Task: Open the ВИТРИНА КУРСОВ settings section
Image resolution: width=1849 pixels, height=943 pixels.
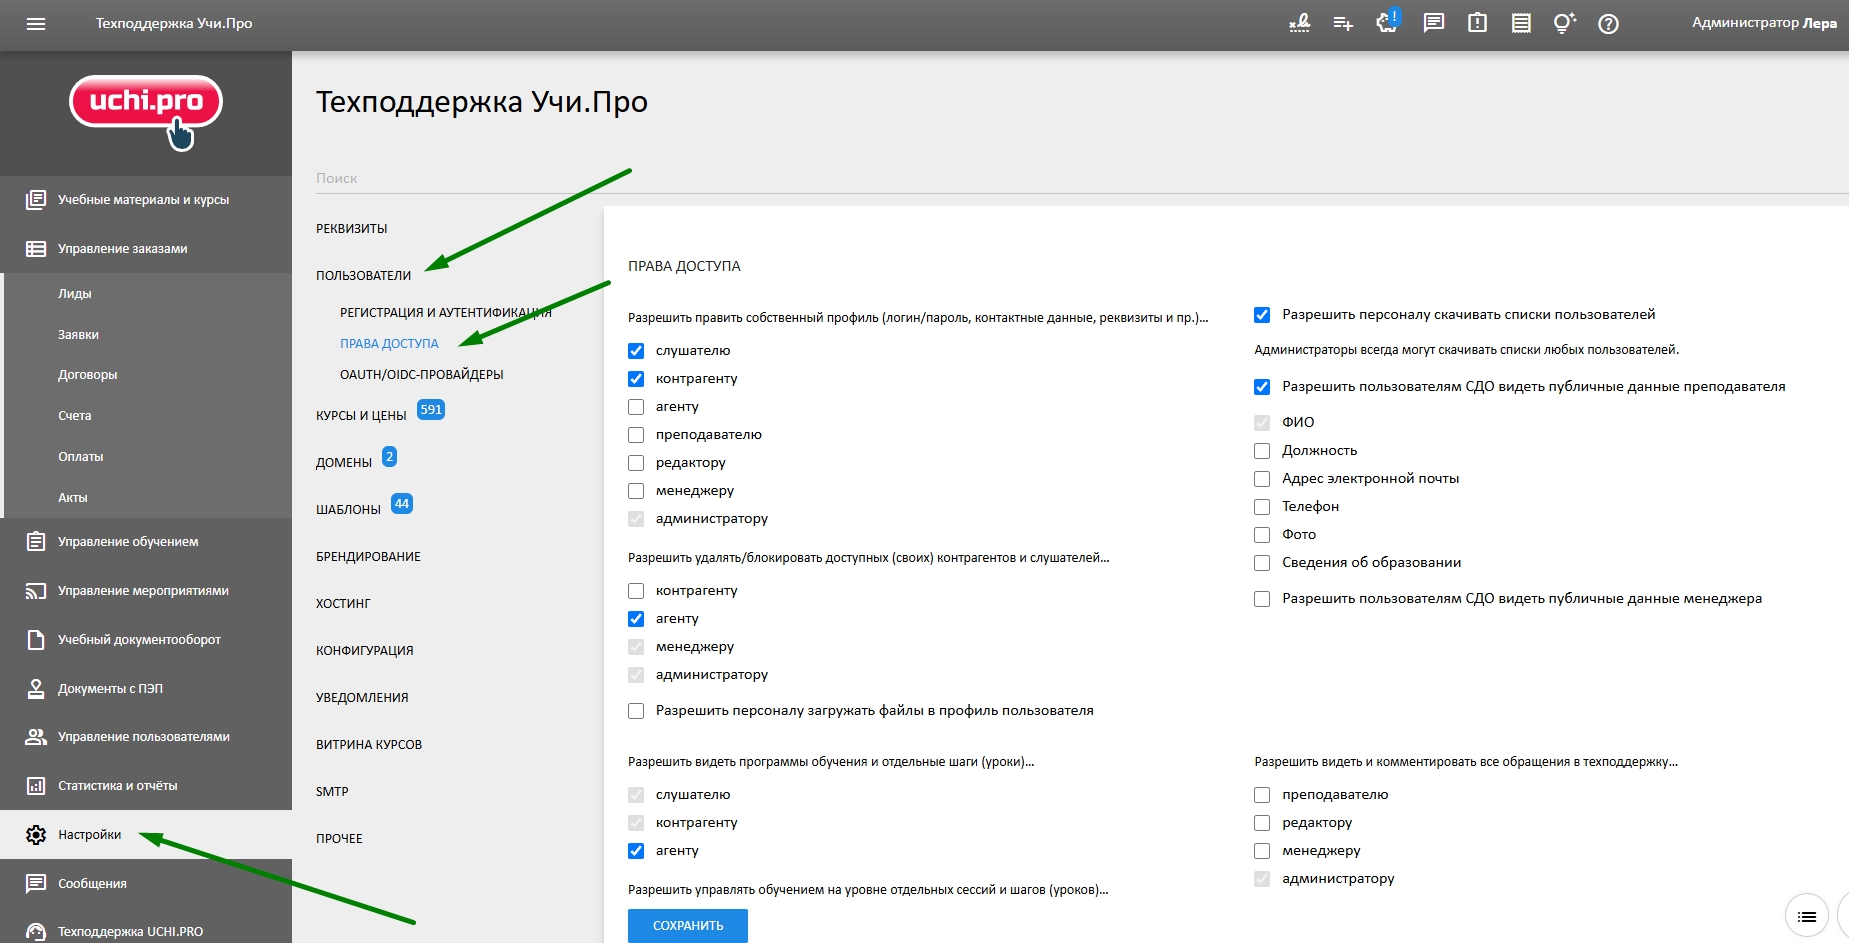Action: (369, 745)
